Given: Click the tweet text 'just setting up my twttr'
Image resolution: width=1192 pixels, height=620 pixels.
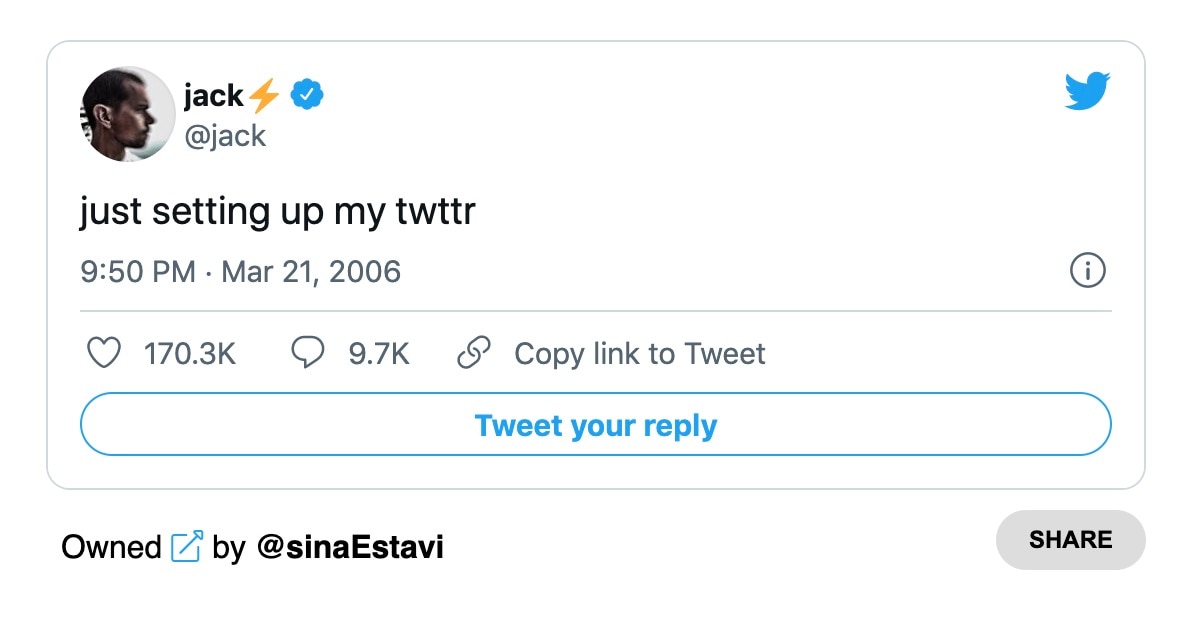Looking at the screenshot, I should [x=277, y=211].
